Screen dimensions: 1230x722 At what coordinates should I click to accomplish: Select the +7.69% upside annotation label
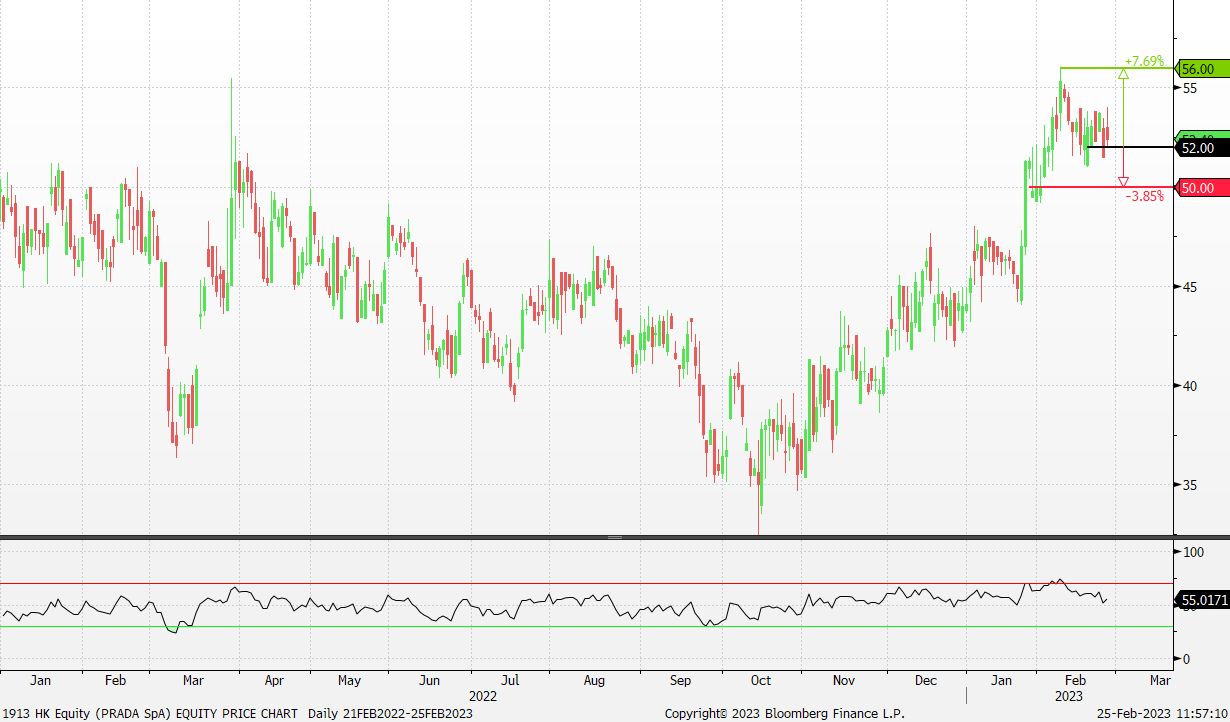pos(1144,60)
